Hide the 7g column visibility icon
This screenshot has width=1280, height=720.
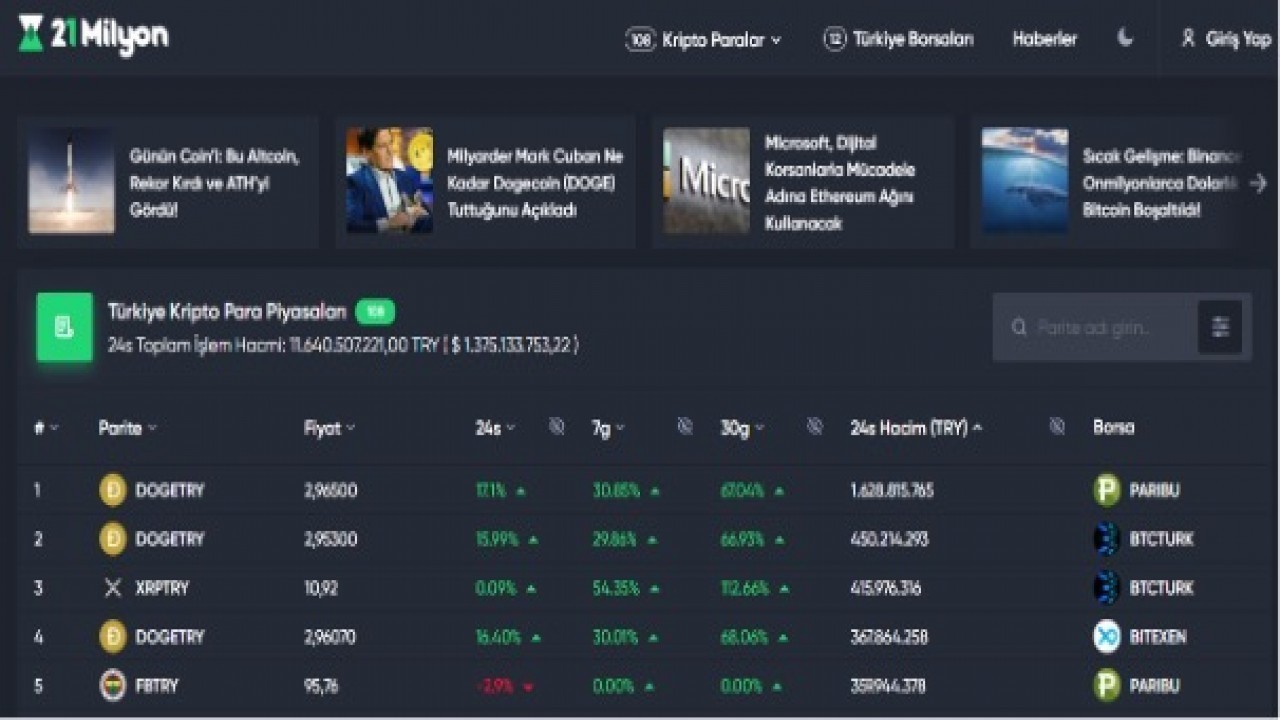pos(685,427)
